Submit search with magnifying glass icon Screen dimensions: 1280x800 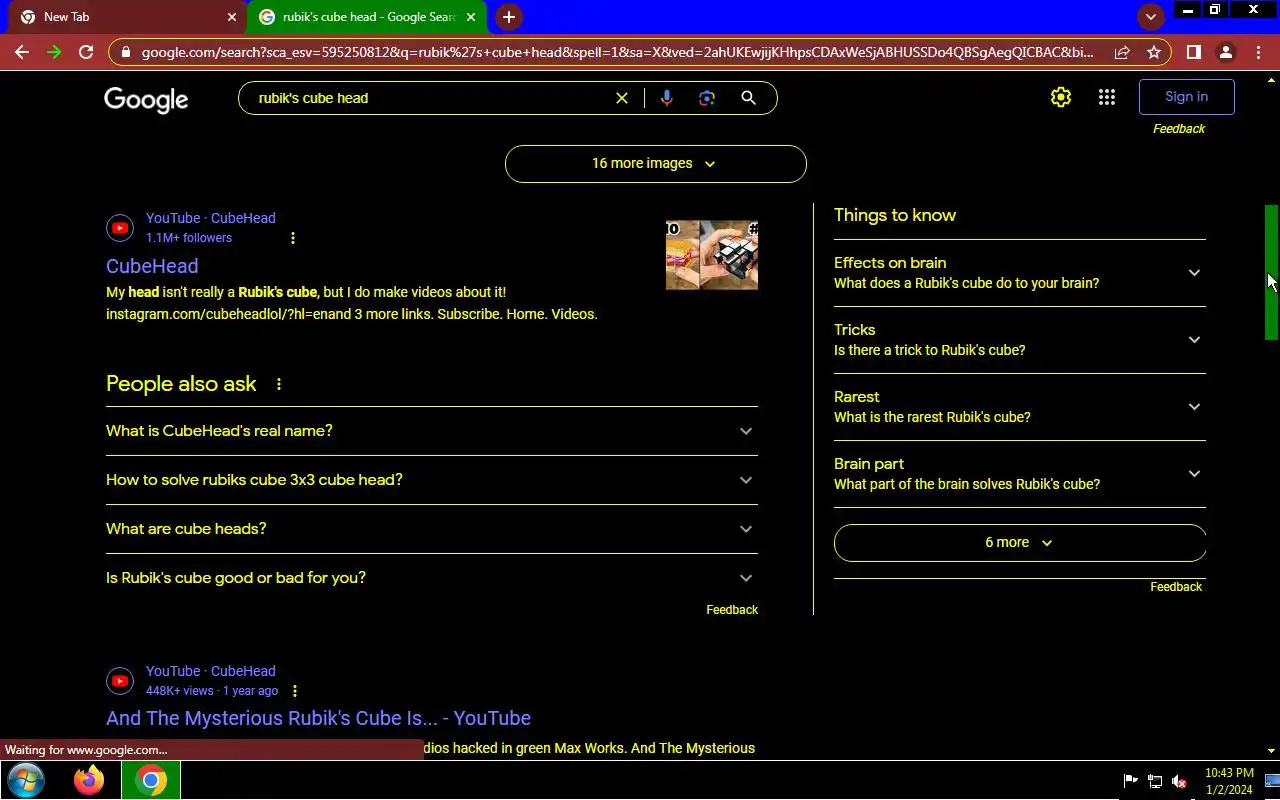pos(748,98)
